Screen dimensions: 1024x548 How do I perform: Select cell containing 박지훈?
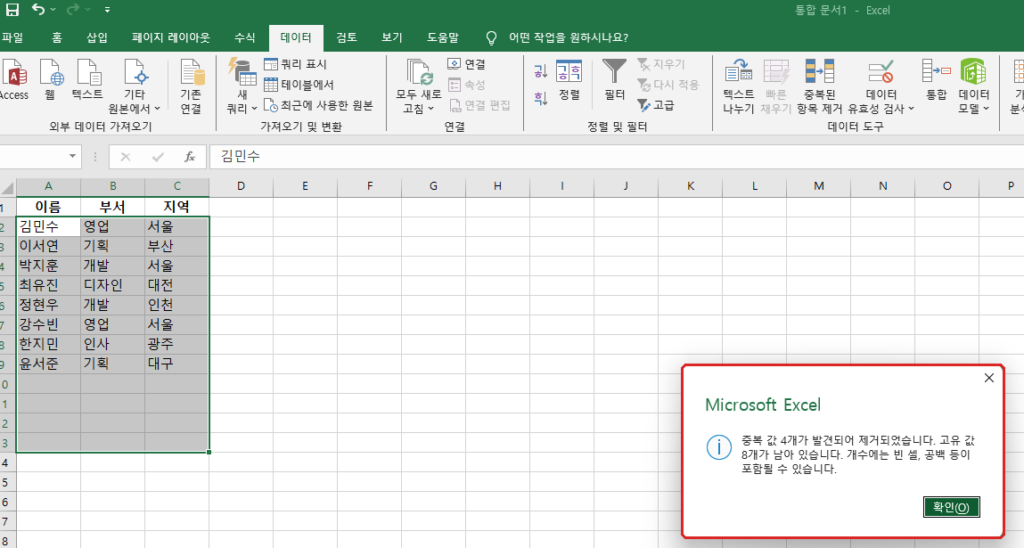tap(48, 266)
